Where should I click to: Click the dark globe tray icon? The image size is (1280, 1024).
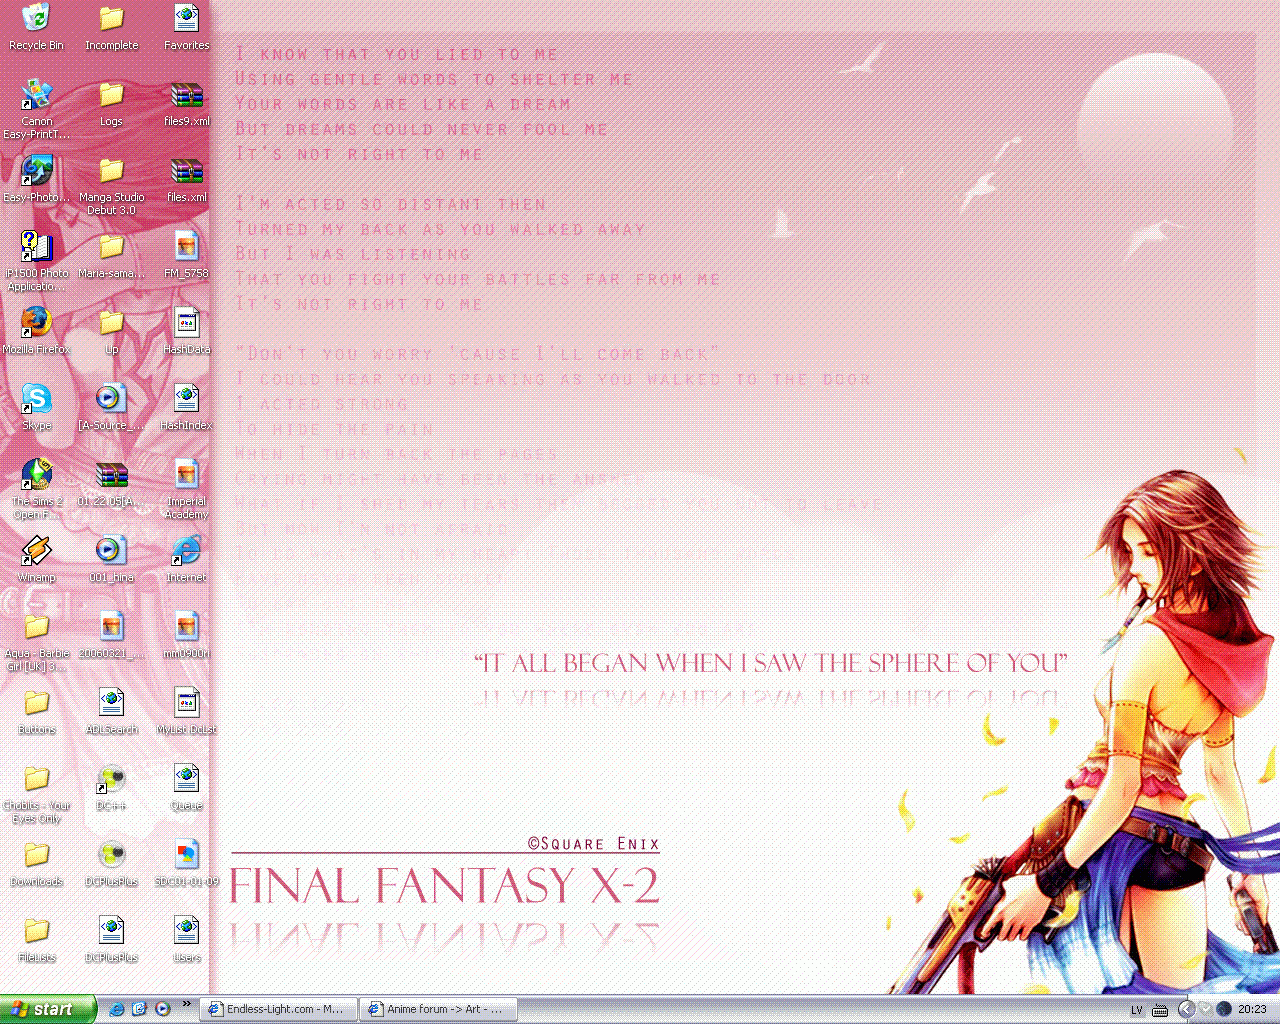1223,1009
